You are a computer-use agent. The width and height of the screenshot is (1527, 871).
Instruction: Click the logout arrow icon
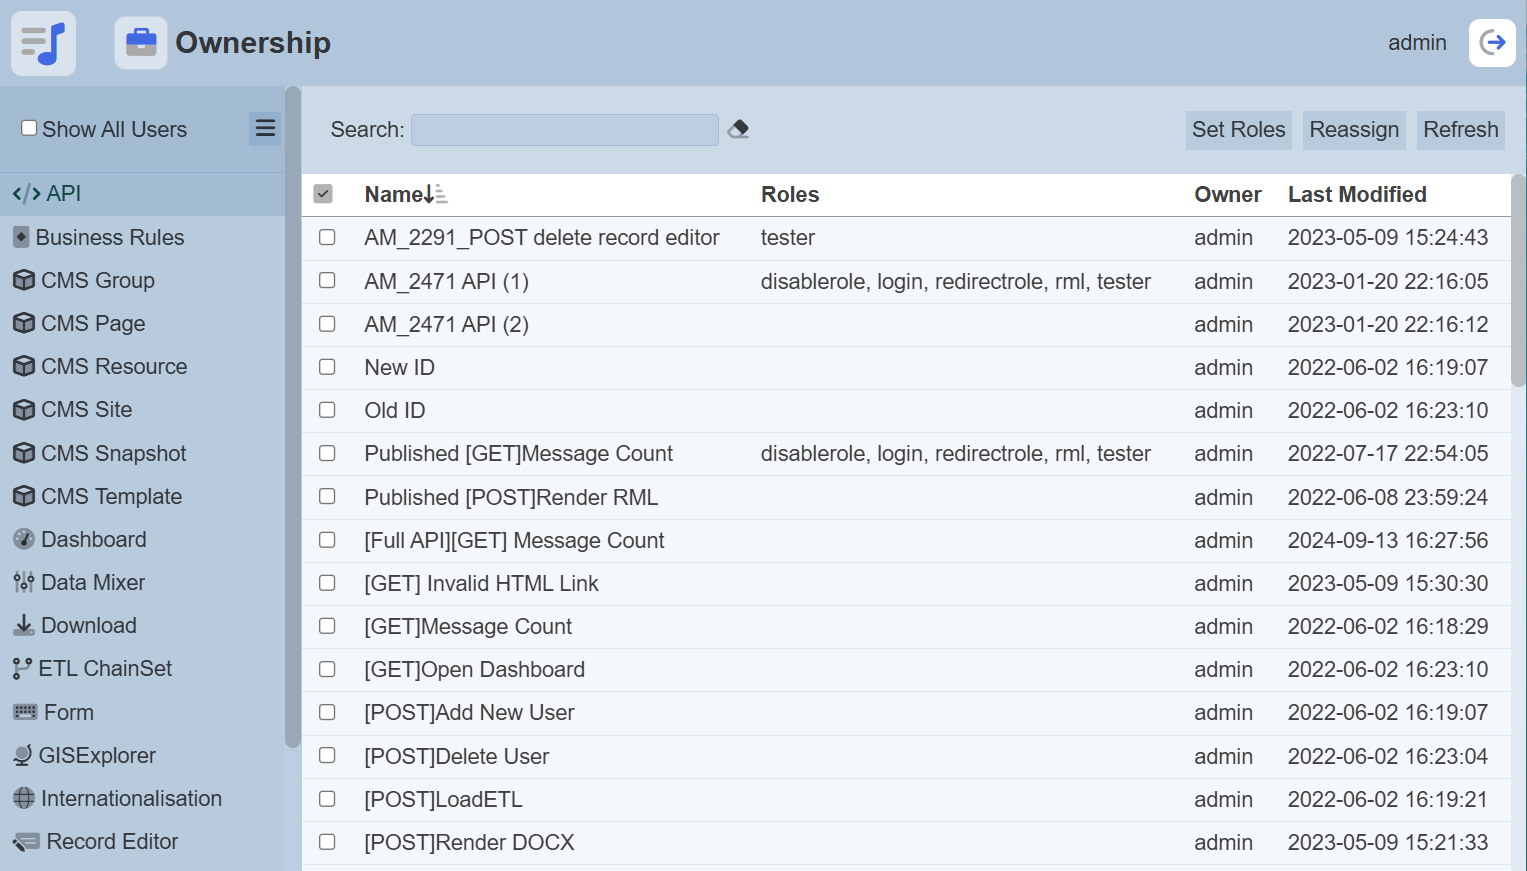[x=1492, y=43]
